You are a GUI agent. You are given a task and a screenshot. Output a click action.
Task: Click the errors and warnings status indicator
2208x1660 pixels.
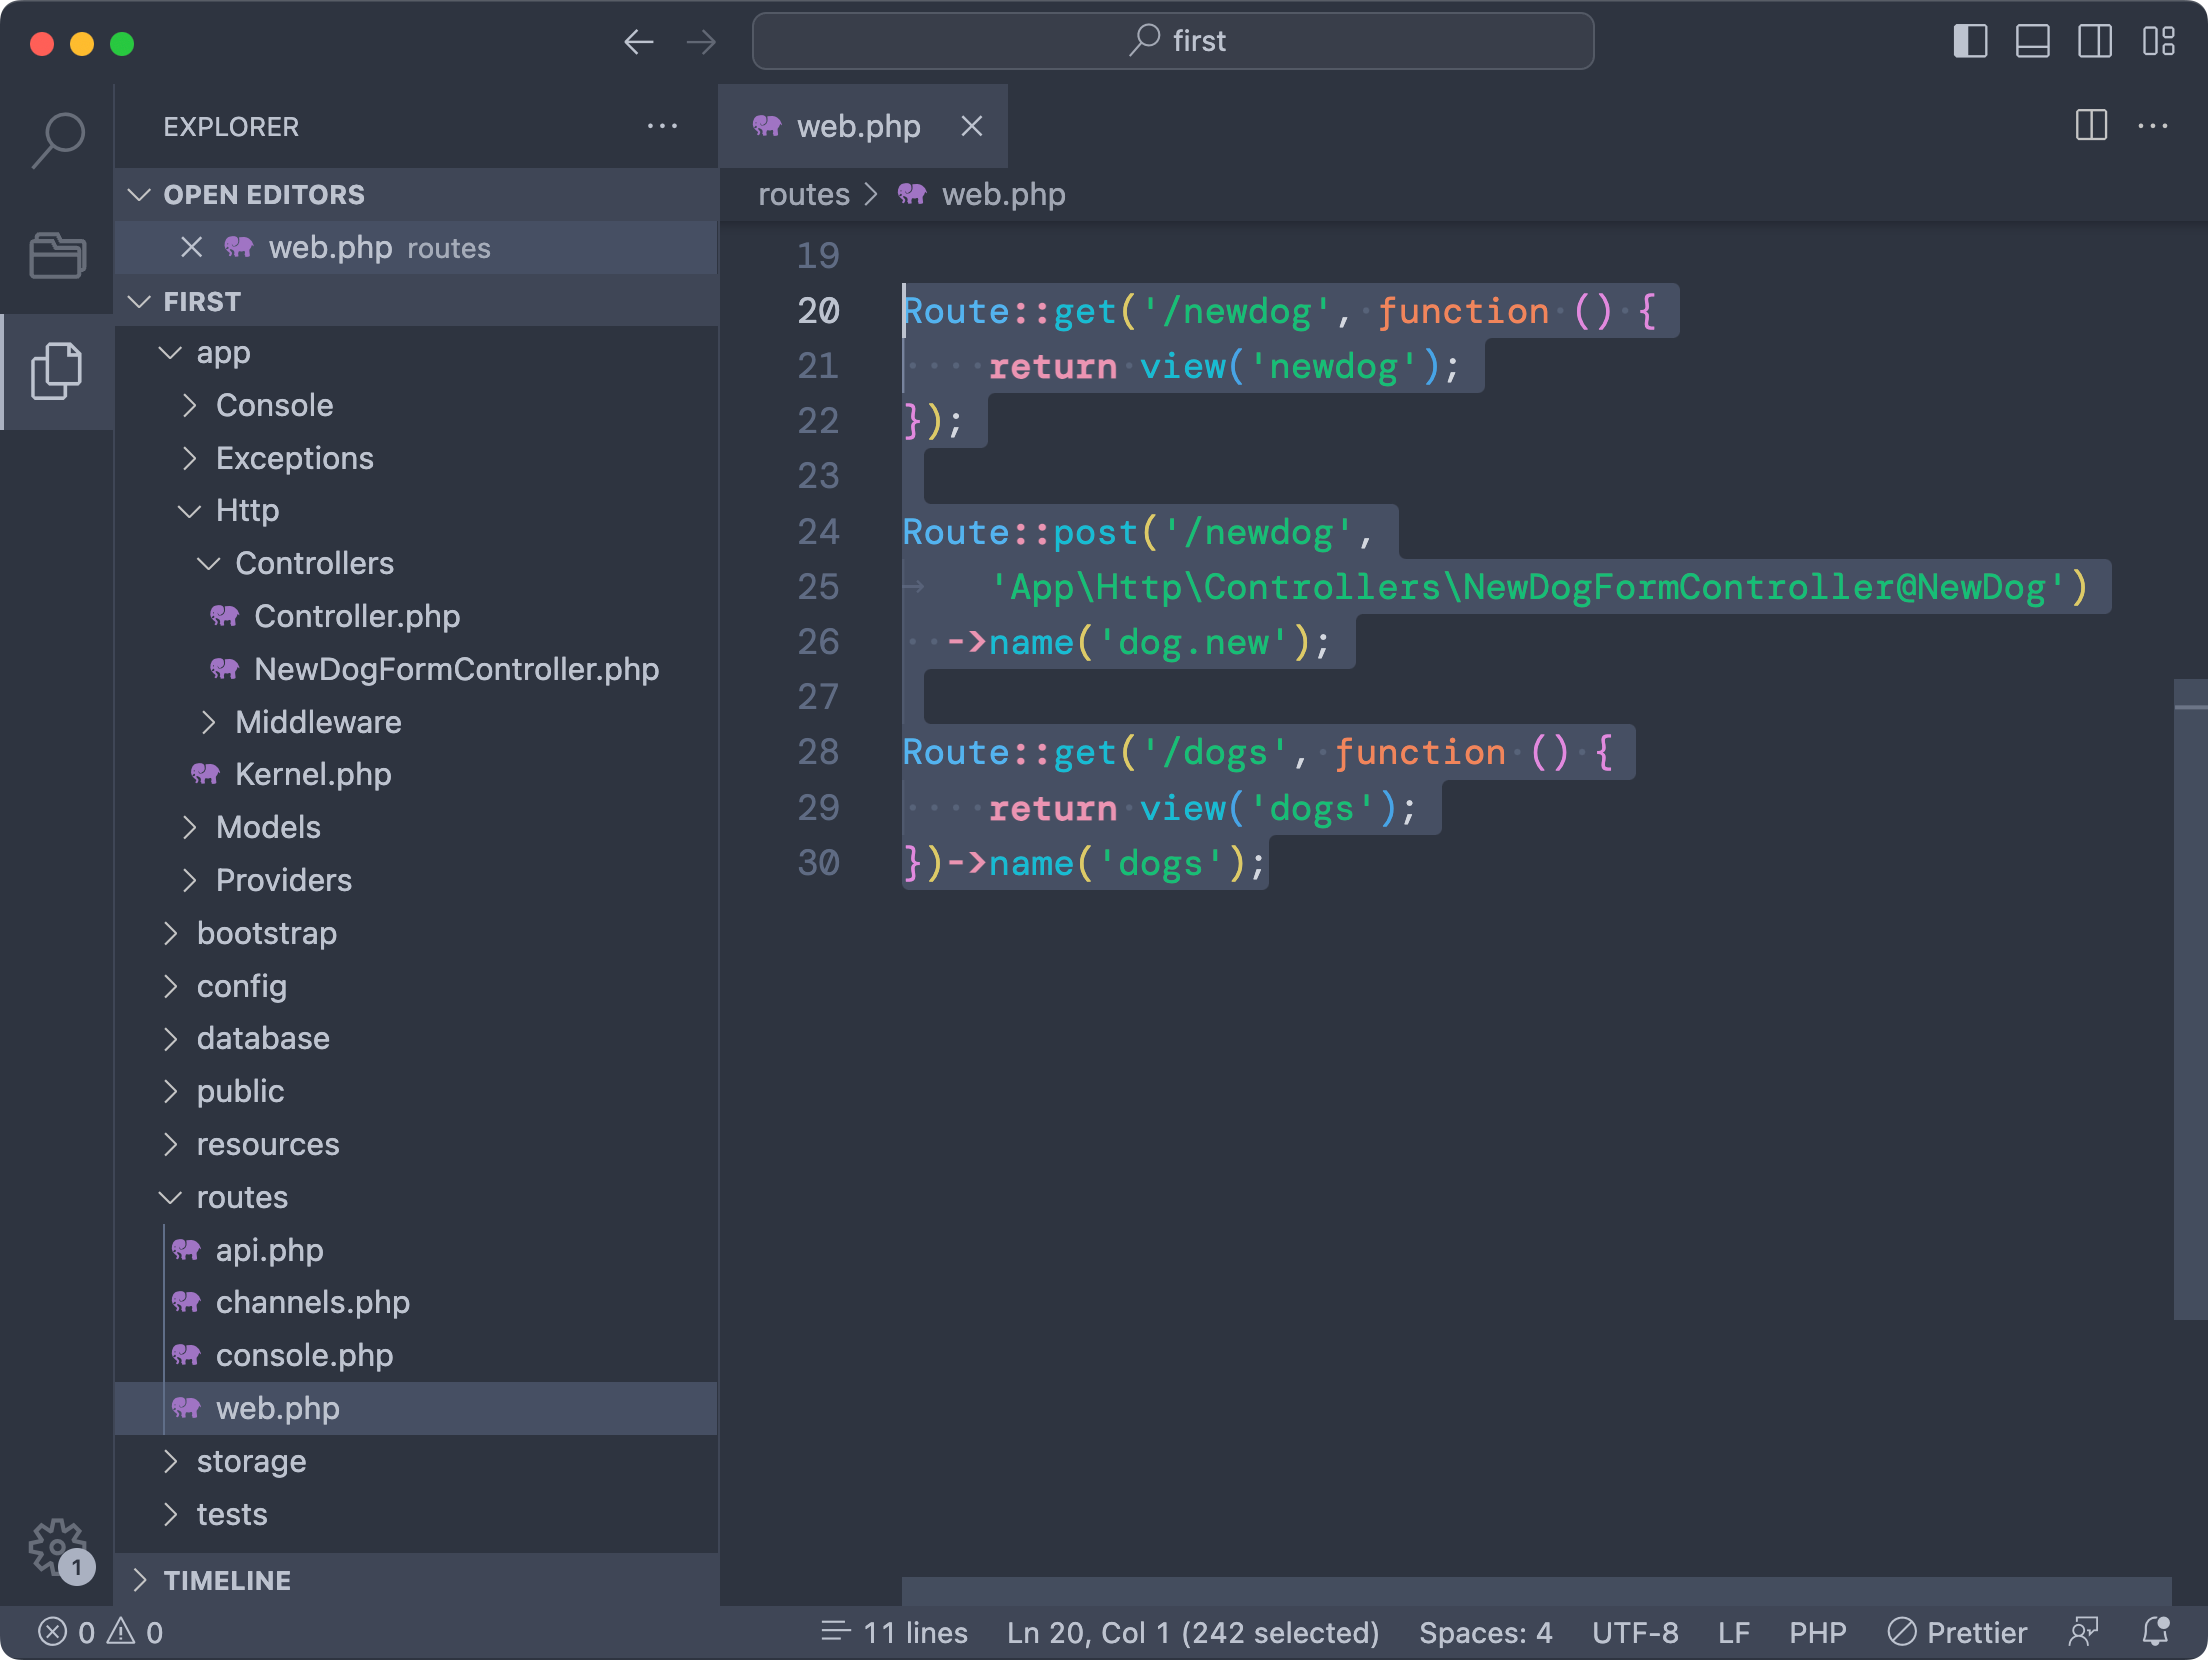100,1632
